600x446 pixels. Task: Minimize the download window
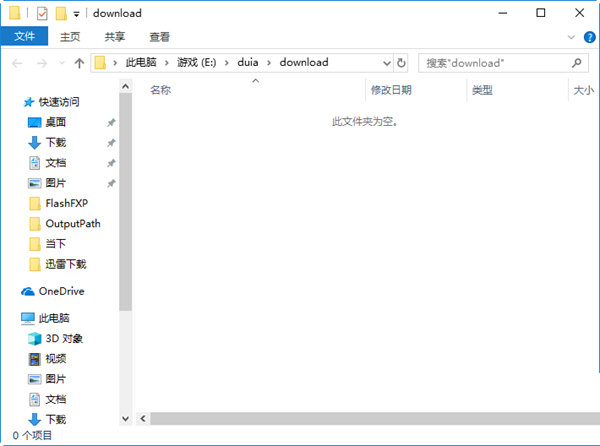[x=503, y=13]
